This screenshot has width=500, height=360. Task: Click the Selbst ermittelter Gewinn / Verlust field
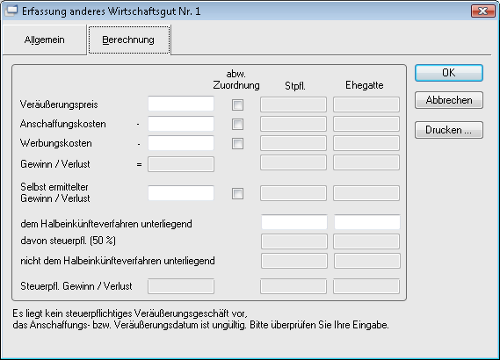[x=181, y=193]
